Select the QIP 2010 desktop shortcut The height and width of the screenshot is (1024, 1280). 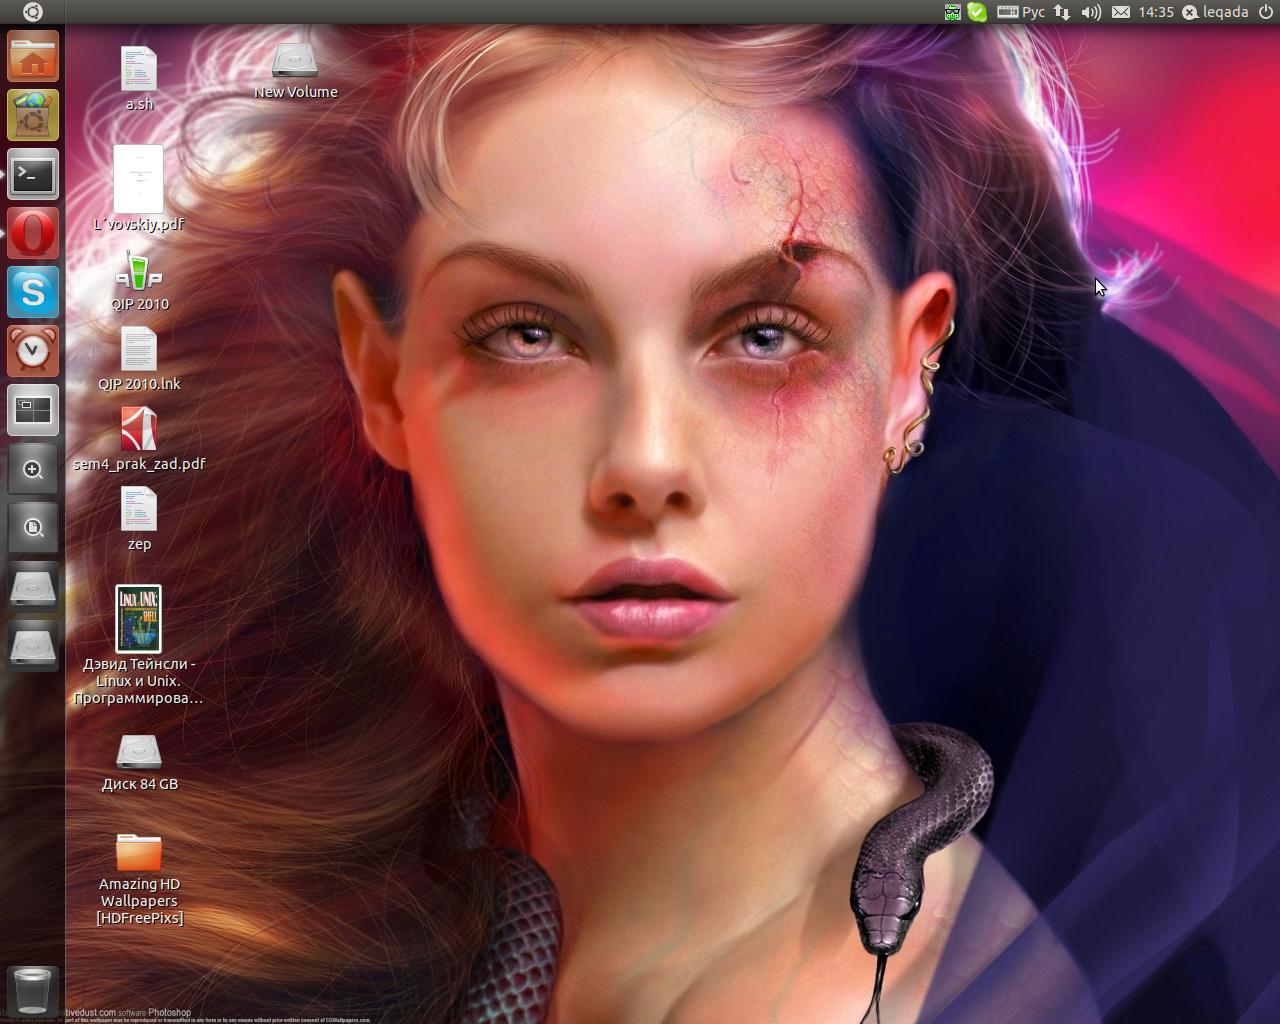pos(139,282)
